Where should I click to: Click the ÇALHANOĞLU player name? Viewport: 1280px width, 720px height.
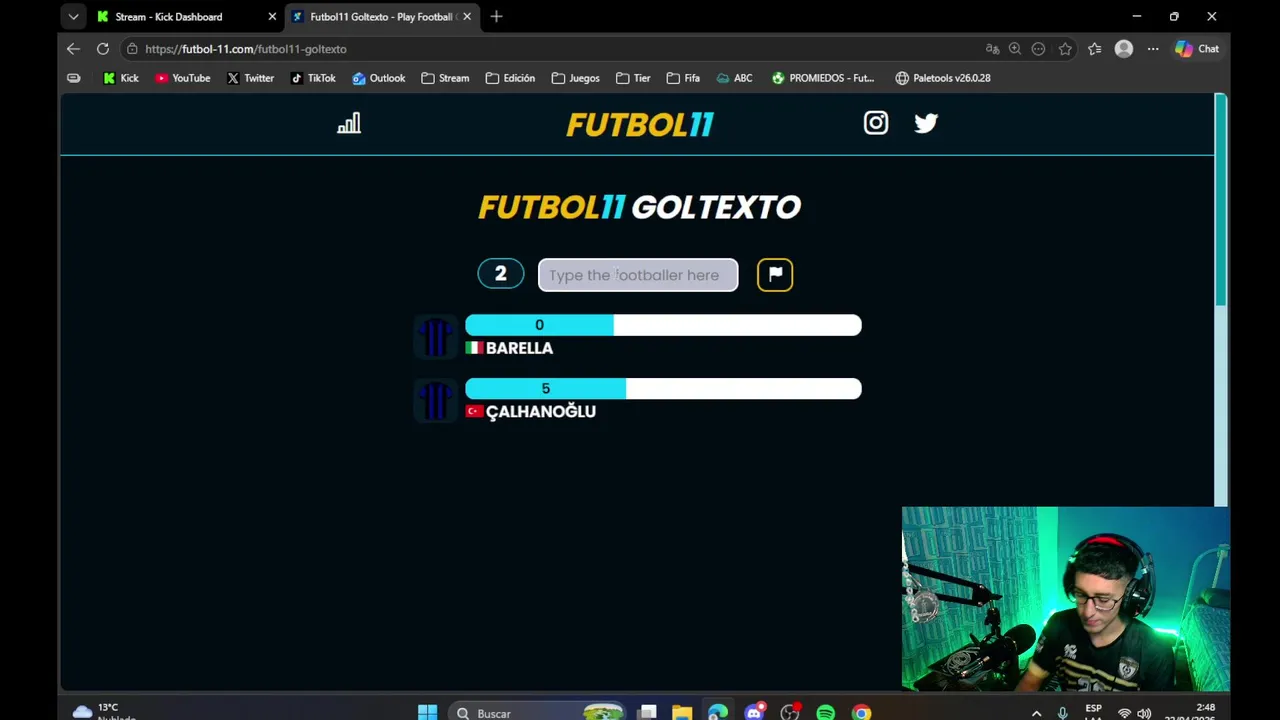541,411
